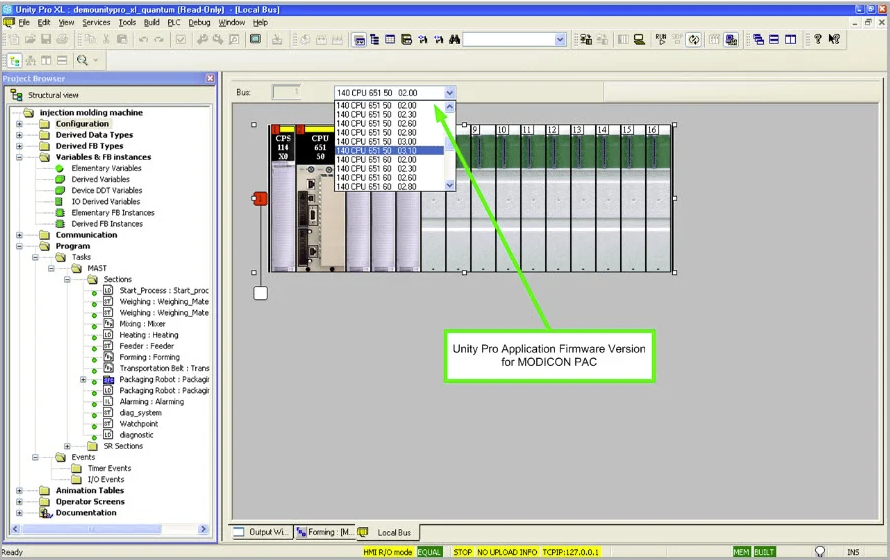Select 140 CPU 651 50 02.30 in list

point(389,115)
